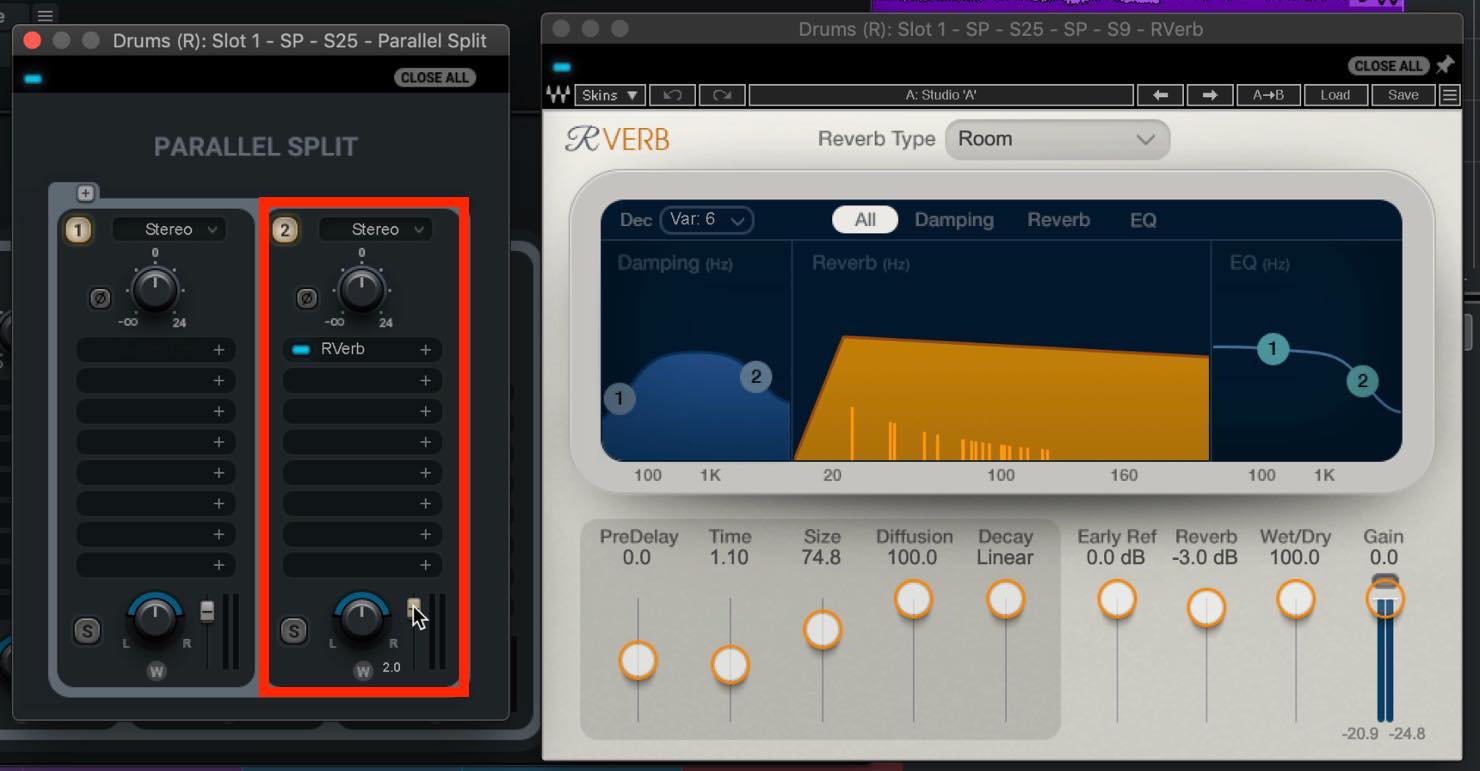The width and height of the screenshot is (1480, 771).
Task: Load previous preset with left arrow
Action: click(1160, 95)
